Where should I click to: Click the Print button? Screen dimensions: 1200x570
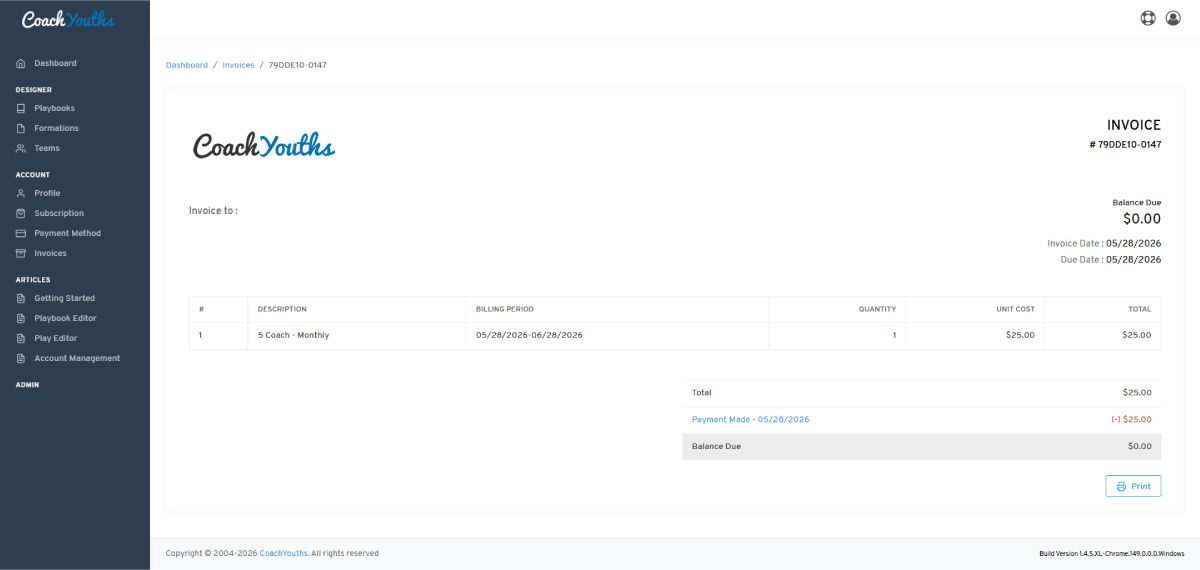pyautogui.click(x=1133, y=486)
